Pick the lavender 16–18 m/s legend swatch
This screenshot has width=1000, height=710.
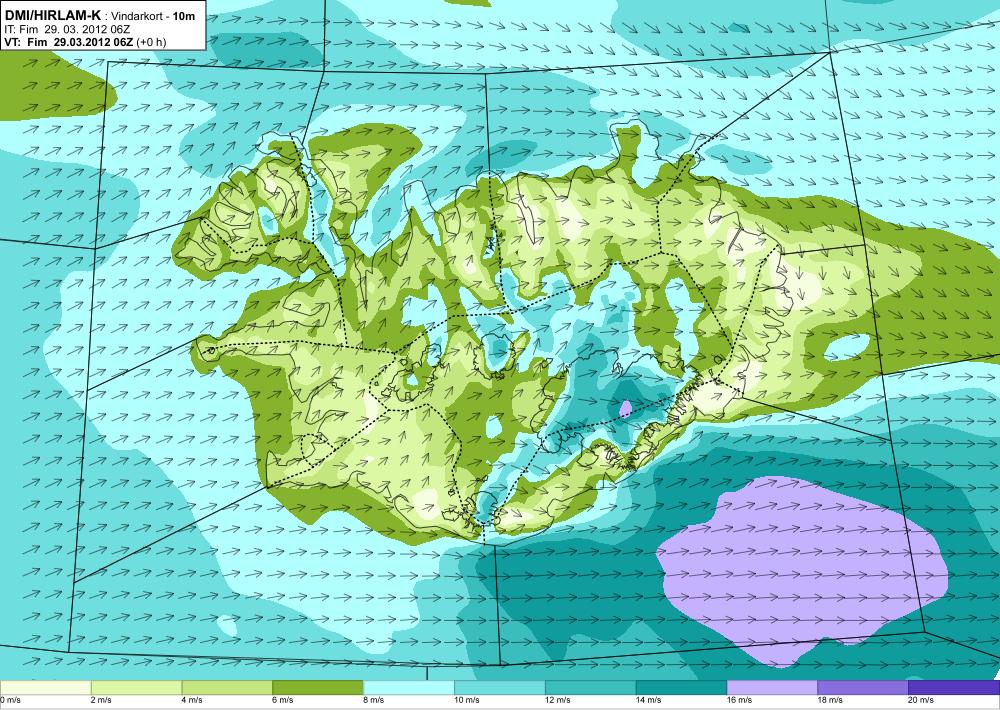(772, 688)
